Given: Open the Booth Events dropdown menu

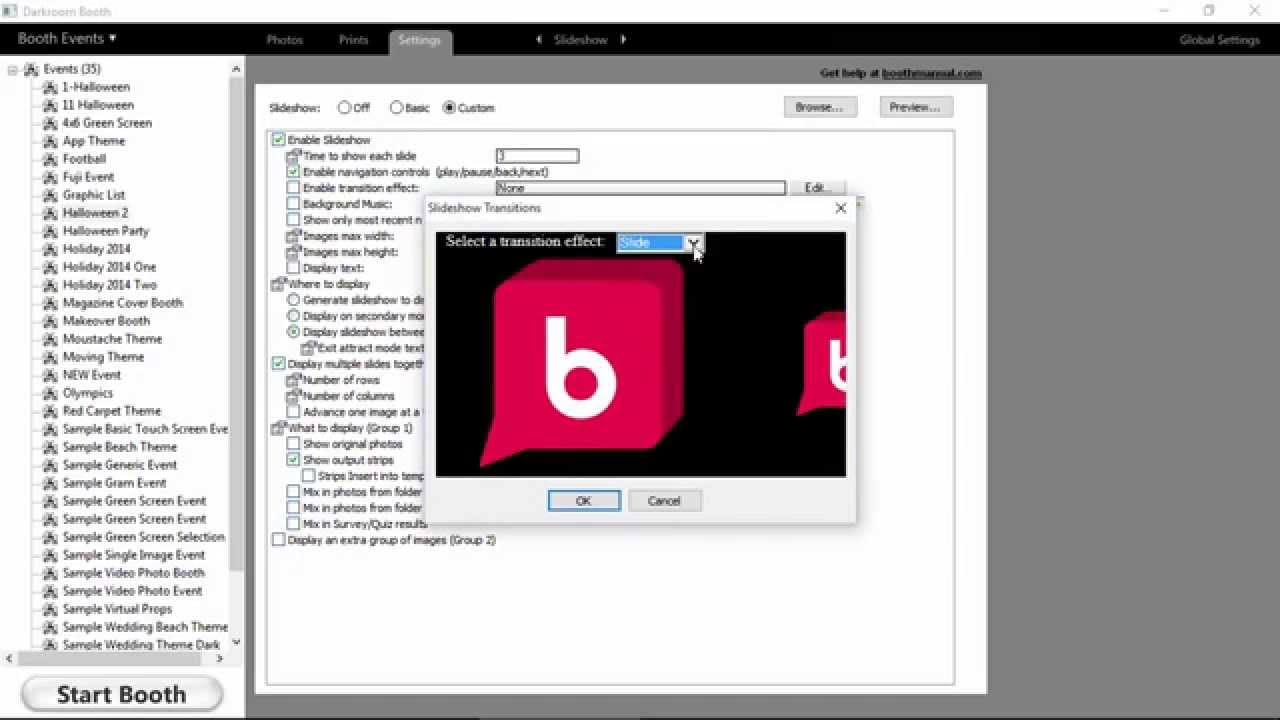Looking at the screenshot, I should tap(67, 38).
